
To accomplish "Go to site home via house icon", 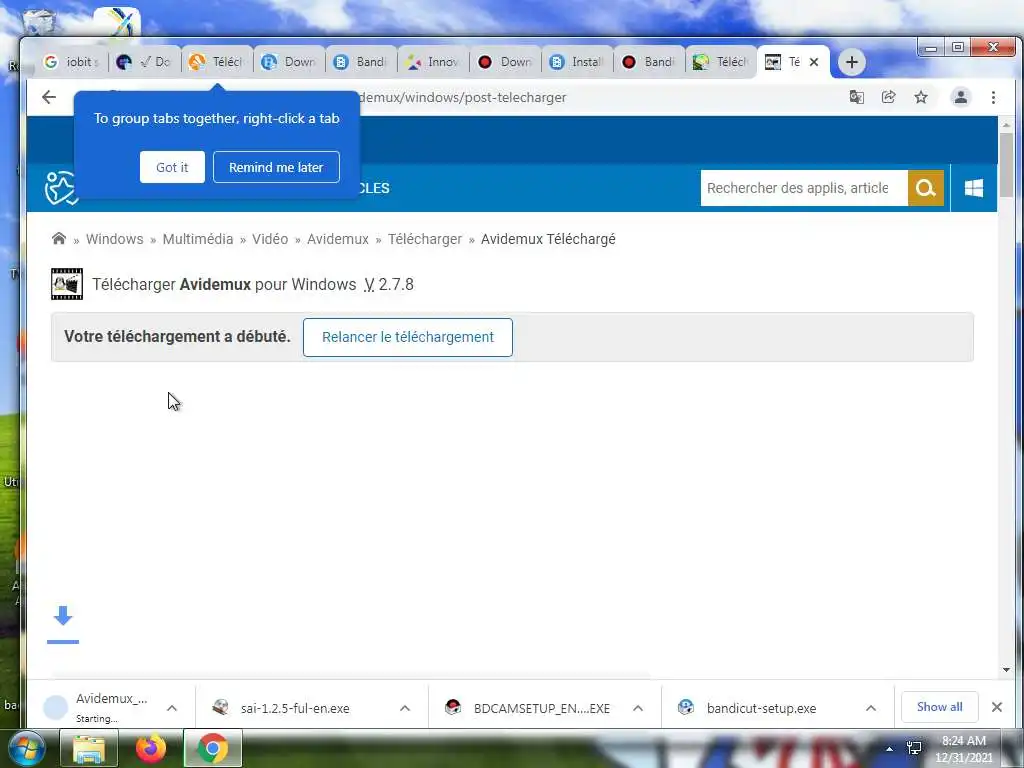I will pos(59,238).
